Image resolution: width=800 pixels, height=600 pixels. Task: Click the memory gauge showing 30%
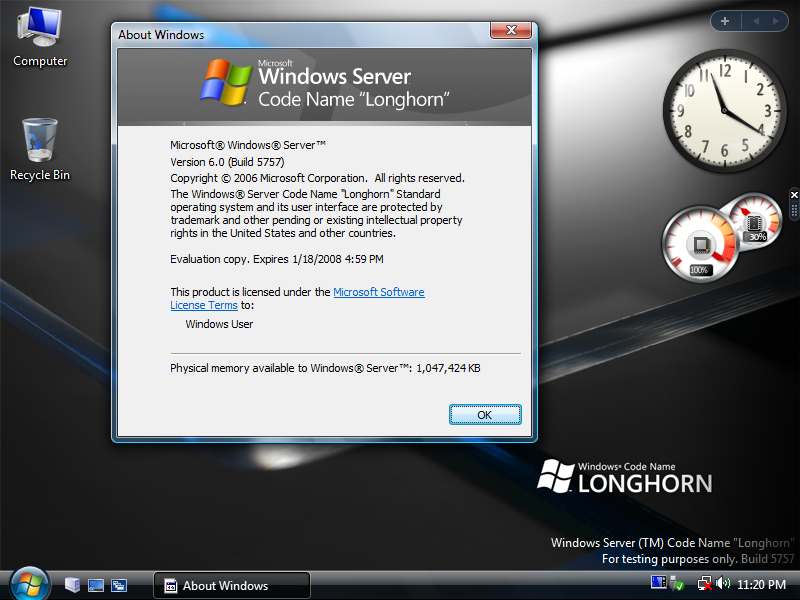[x=756, y=220]
